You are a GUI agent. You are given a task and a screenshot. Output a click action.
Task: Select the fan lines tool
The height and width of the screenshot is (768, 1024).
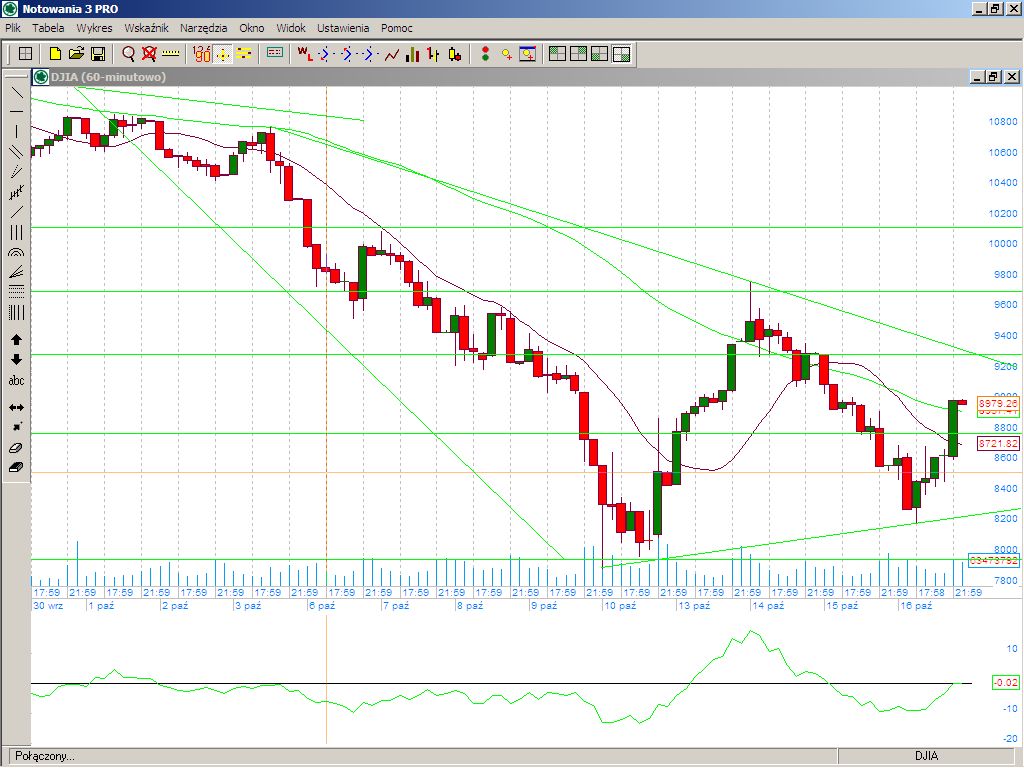pos(16,272)
